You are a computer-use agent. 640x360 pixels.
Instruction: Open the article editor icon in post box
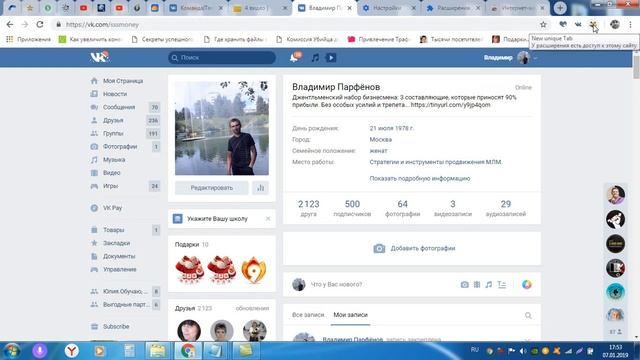click(x=502, y=284)
